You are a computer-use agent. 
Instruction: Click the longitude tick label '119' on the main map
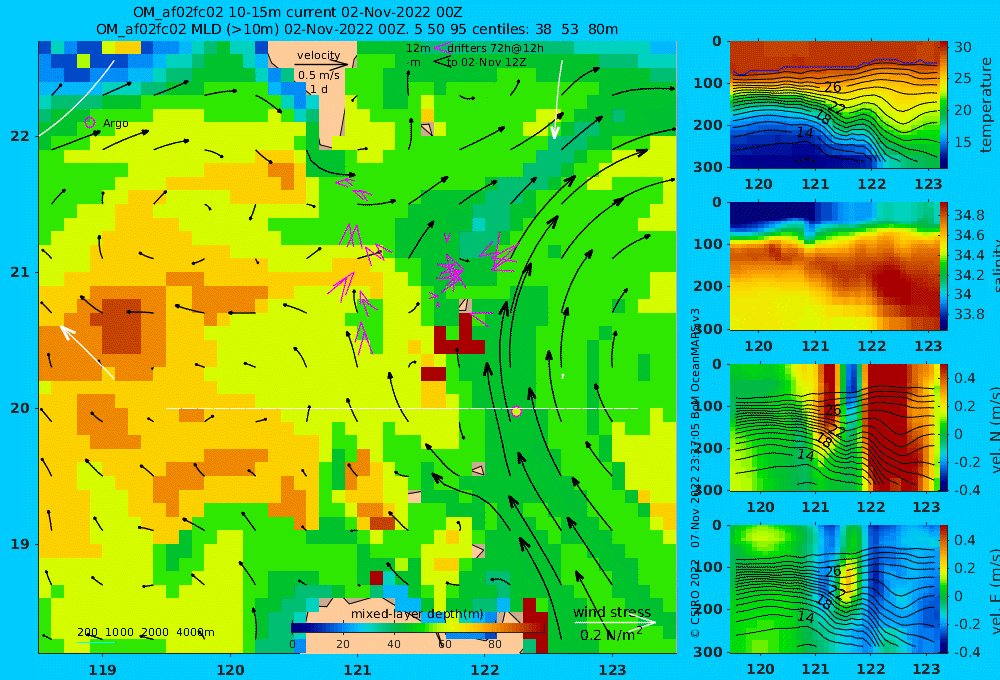coord(102,670)
